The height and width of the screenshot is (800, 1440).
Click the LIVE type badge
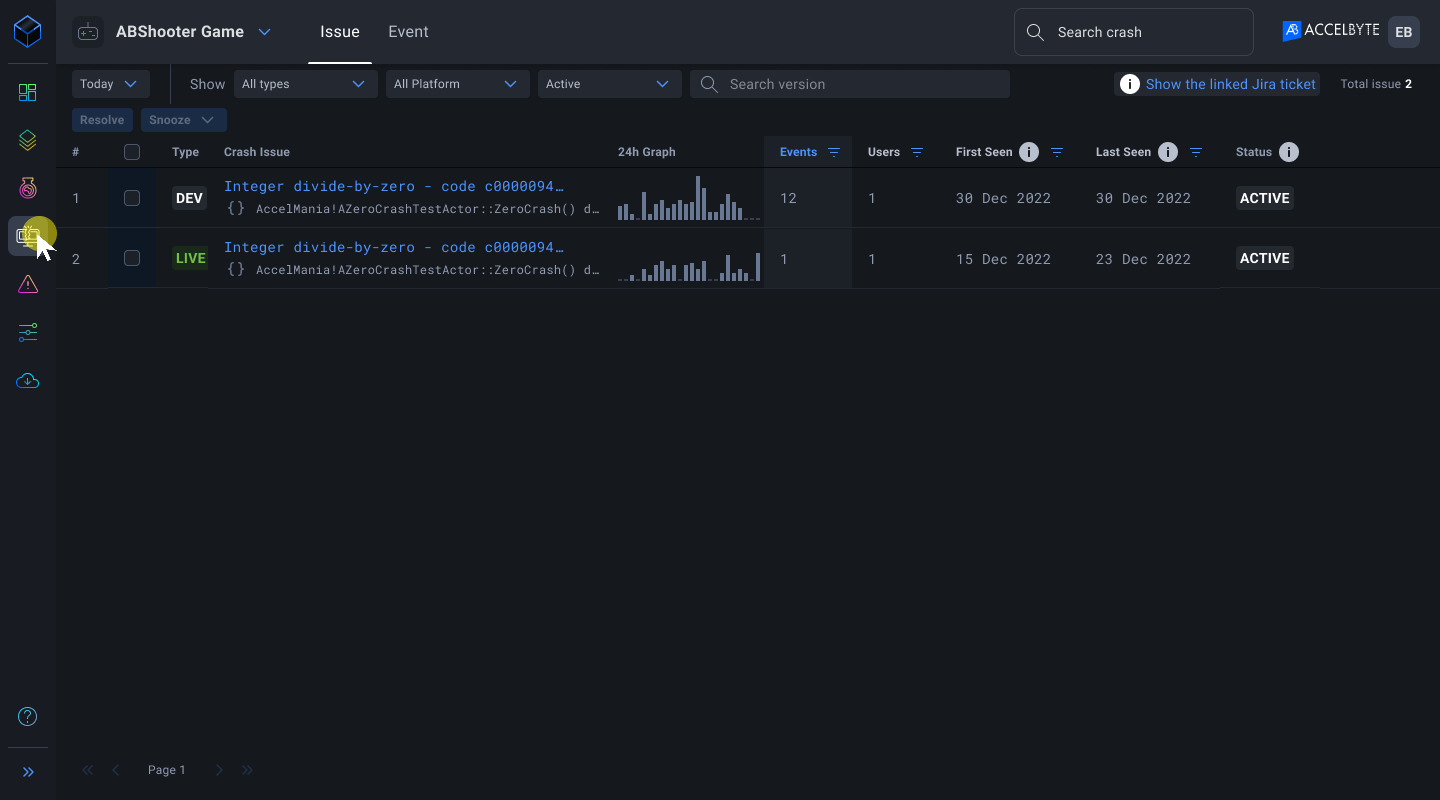(x=189, y=258)
